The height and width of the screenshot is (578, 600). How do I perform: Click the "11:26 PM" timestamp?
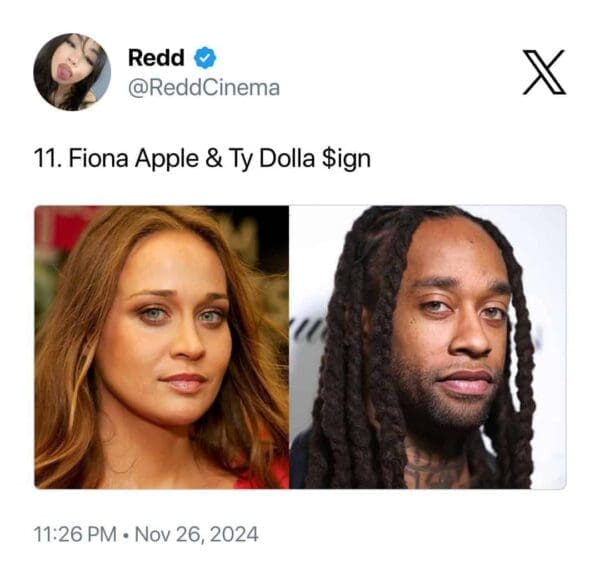(75, 534)
